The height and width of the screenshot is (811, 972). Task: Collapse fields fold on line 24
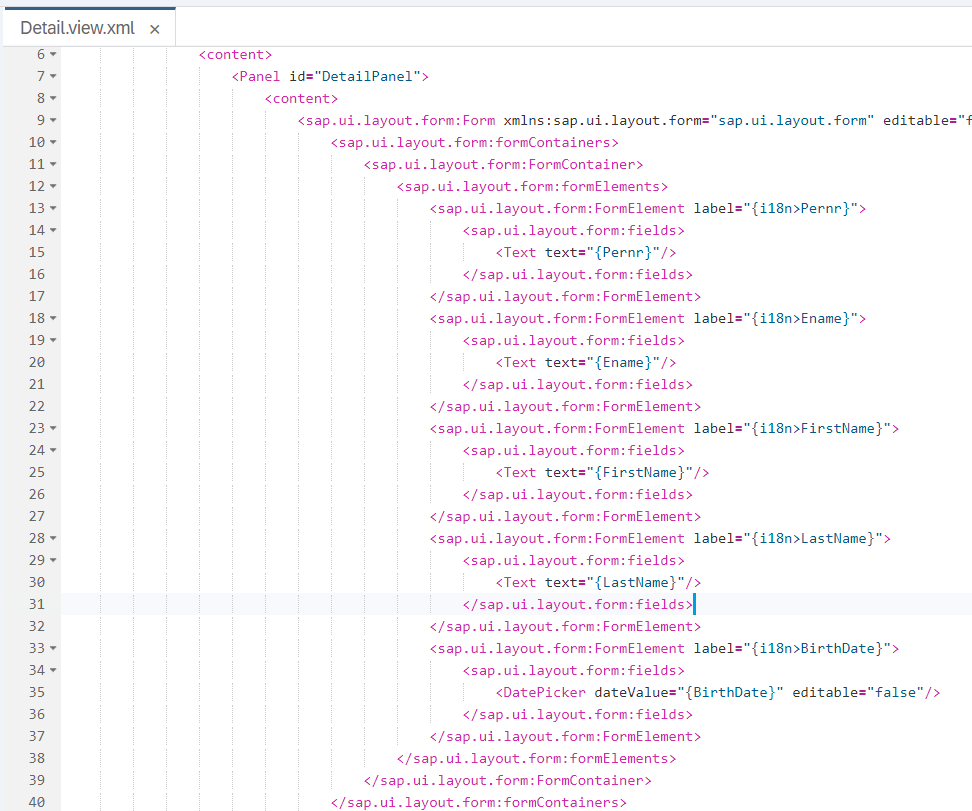[53, 451]
